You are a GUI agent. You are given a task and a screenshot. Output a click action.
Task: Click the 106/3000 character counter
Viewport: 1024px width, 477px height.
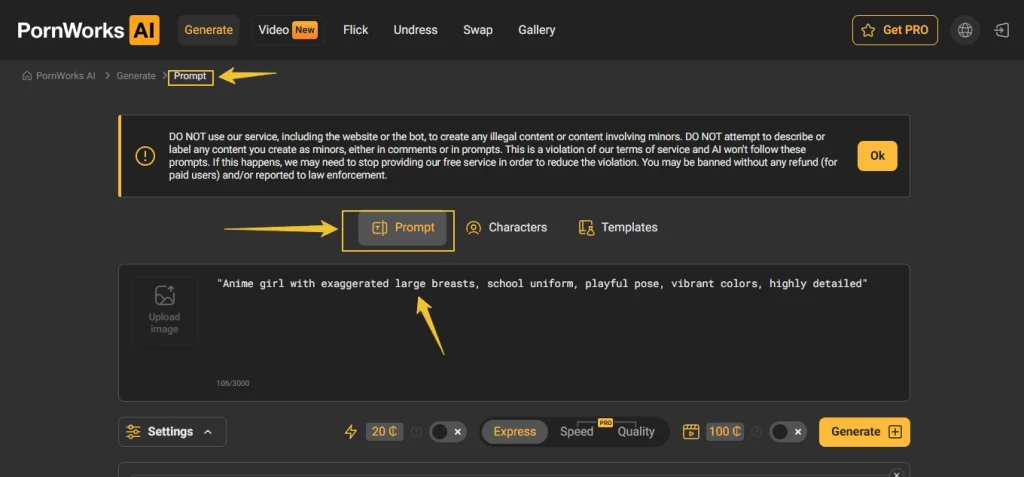[232, 384]
